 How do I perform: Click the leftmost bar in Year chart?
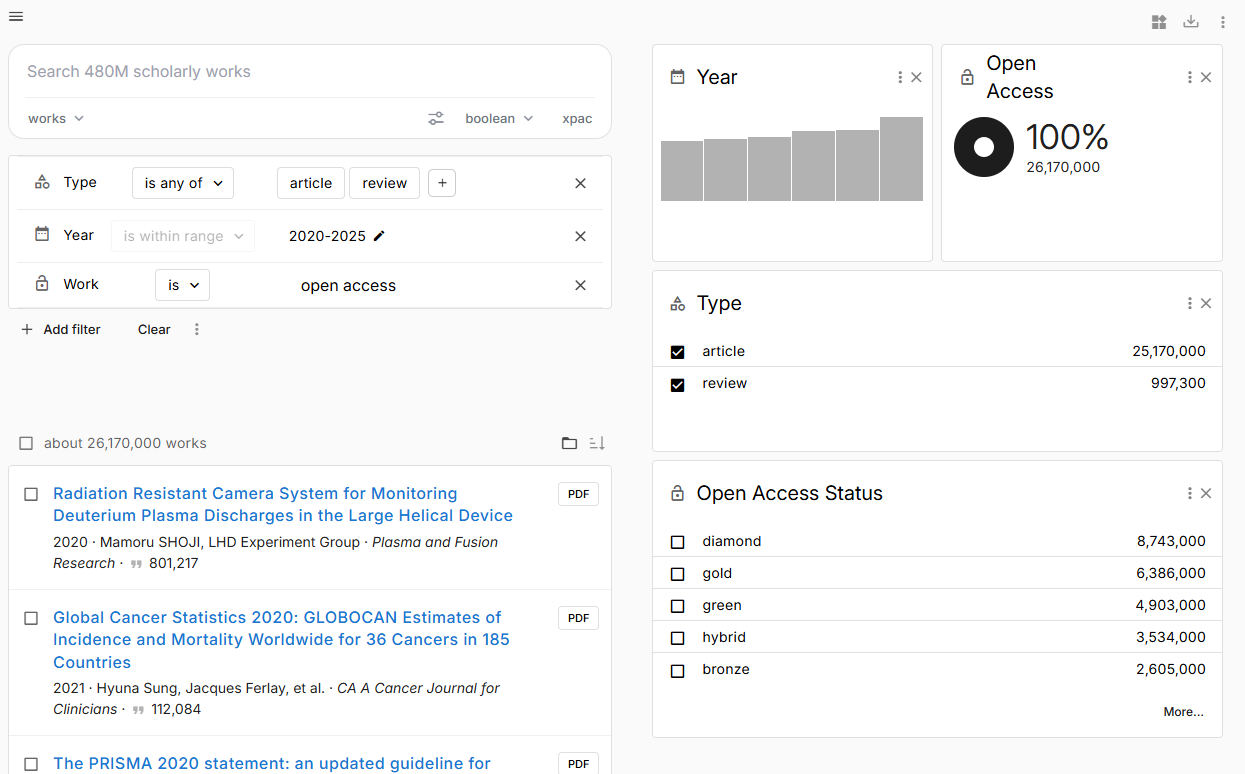(682, 171)
